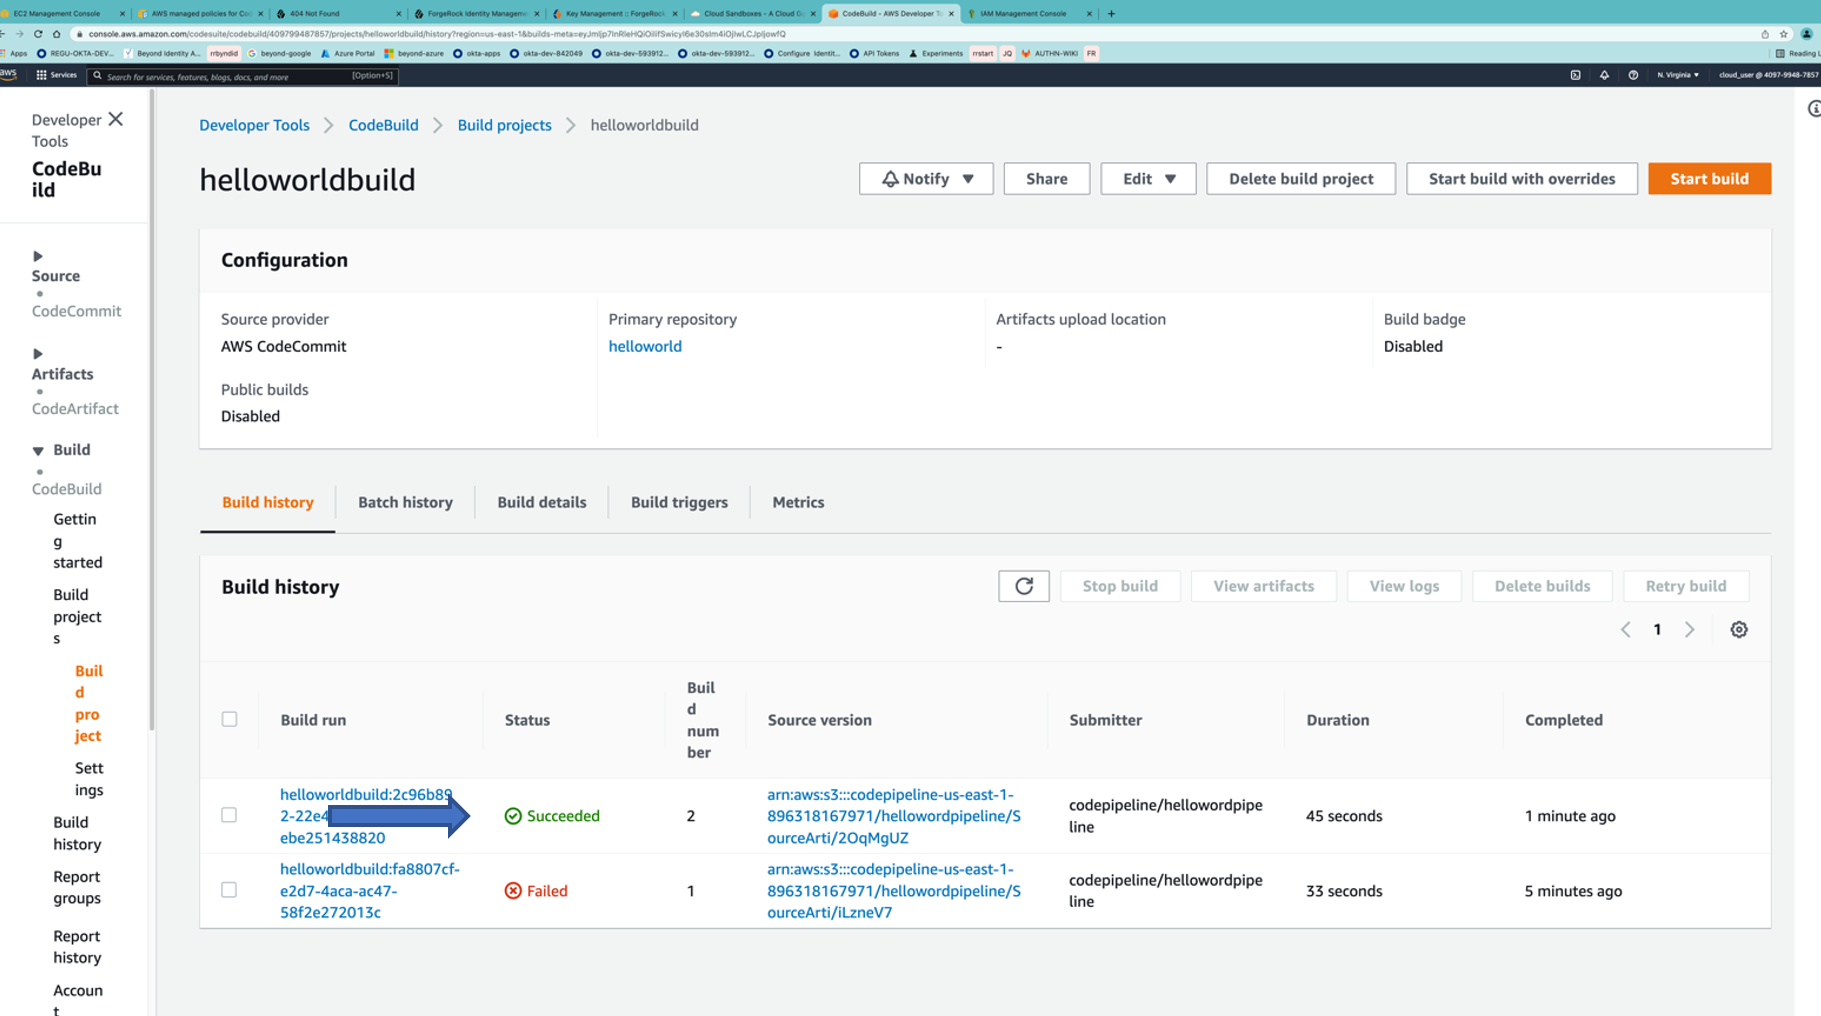The image size is (1821, 1016).
Task: Click the AWS support help icon
Action: pyautogui.click(x=1633, y=75)
